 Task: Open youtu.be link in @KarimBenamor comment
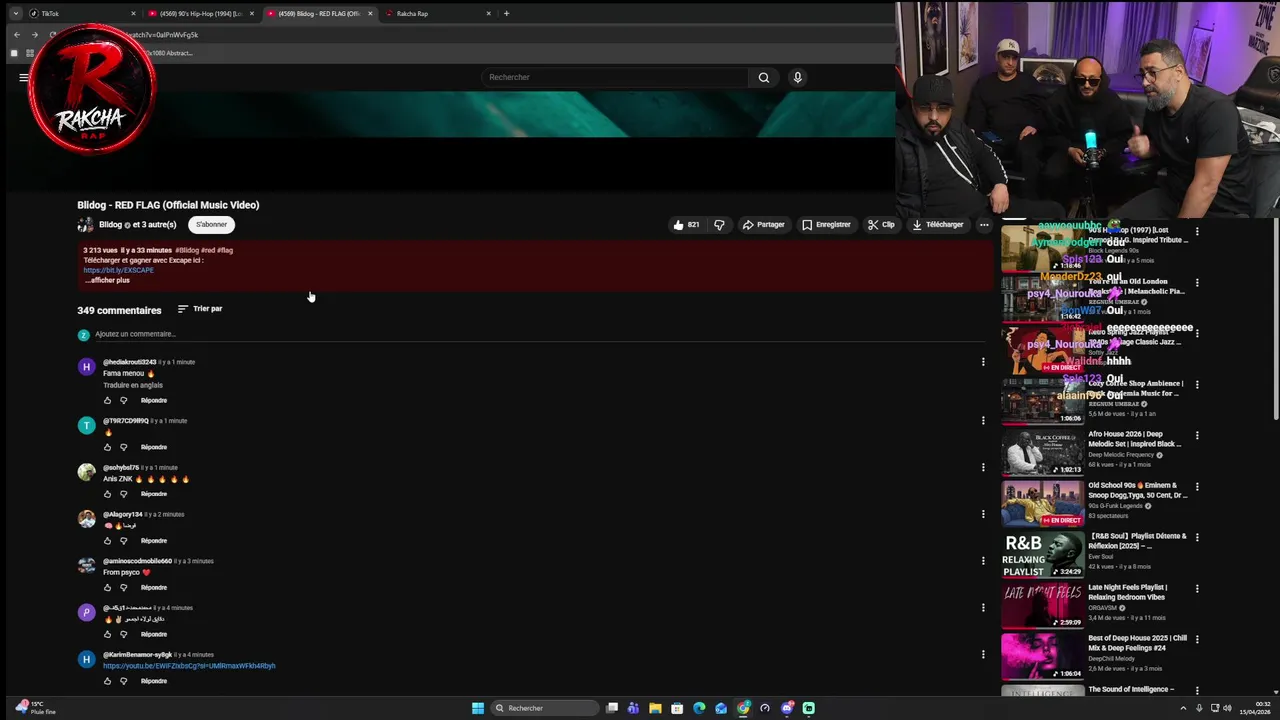(x=189, y=666)
